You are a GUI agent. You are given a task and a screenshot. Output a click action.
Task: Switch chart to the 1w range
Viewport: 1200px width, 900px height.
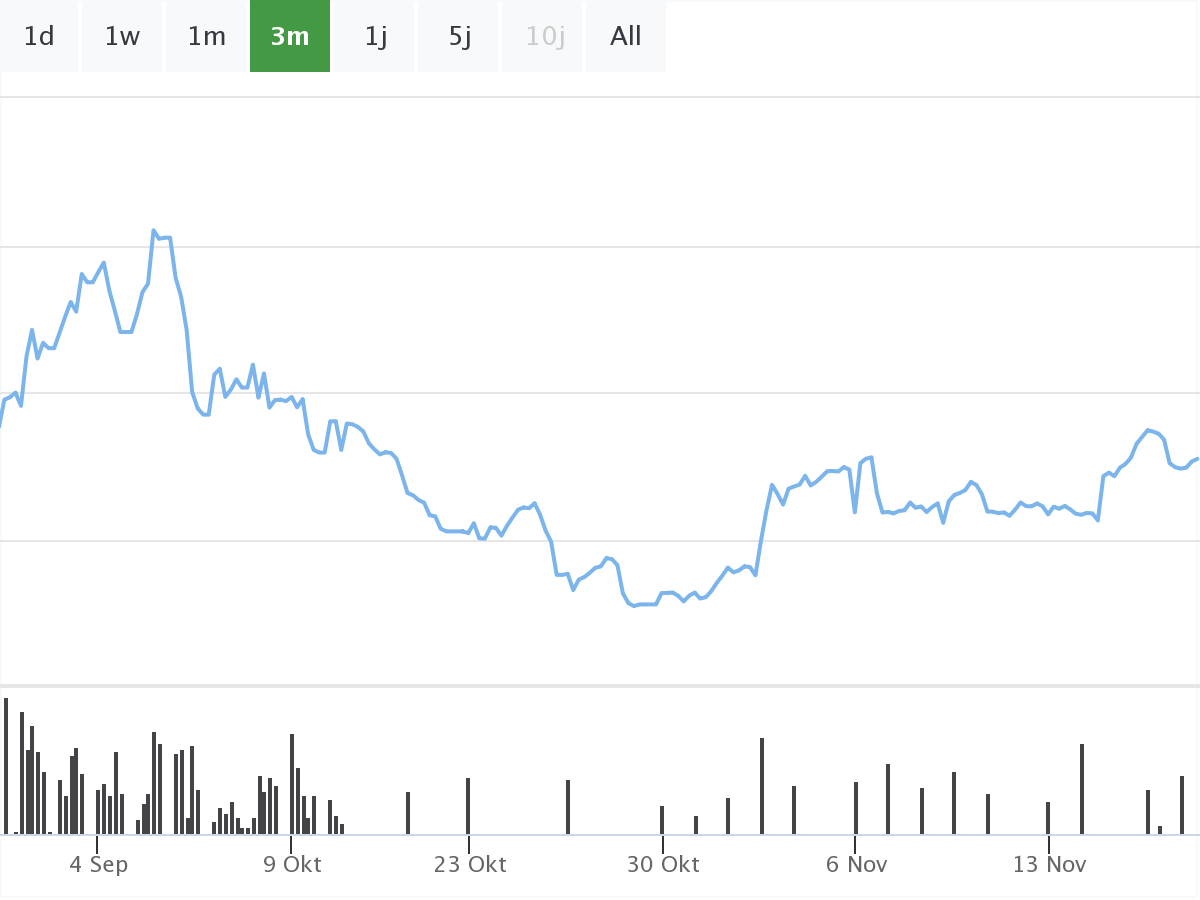tap(122, 37)
